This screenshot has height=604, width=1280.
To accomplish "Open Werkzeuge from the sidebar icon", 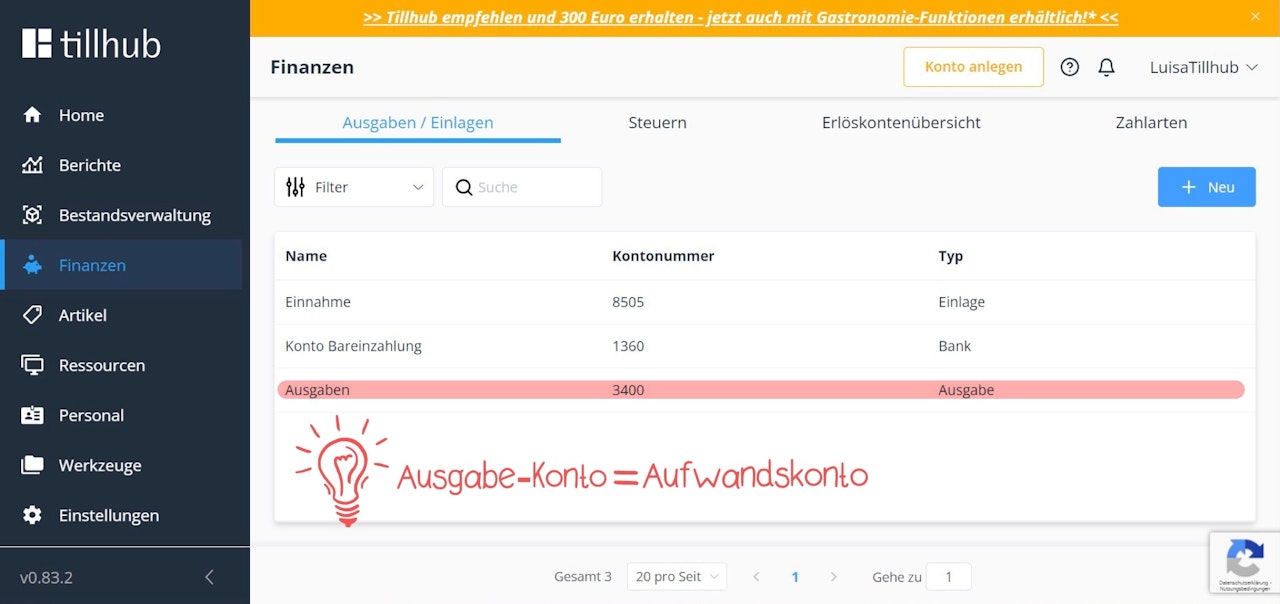I will click(x=34, y=465).
